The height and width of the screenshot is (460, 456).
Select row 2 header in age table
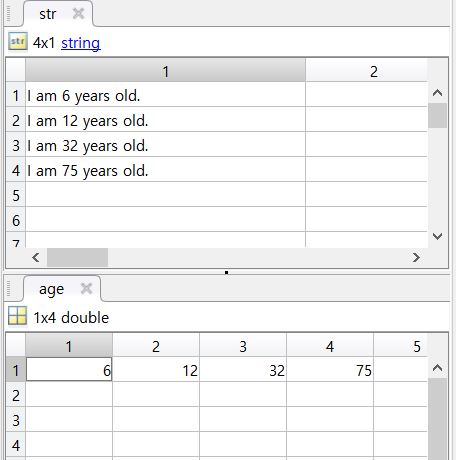point(16,394)
